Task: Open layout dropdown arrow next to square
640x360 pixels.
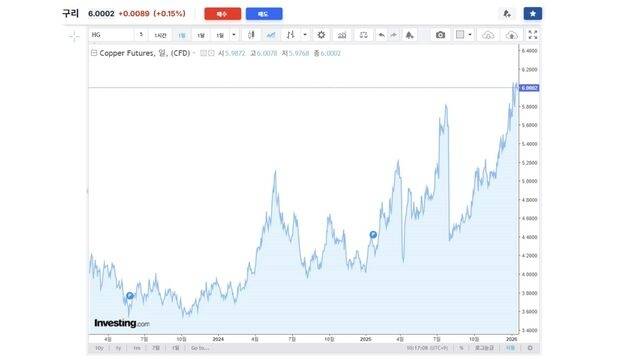Action: [470, 35]
